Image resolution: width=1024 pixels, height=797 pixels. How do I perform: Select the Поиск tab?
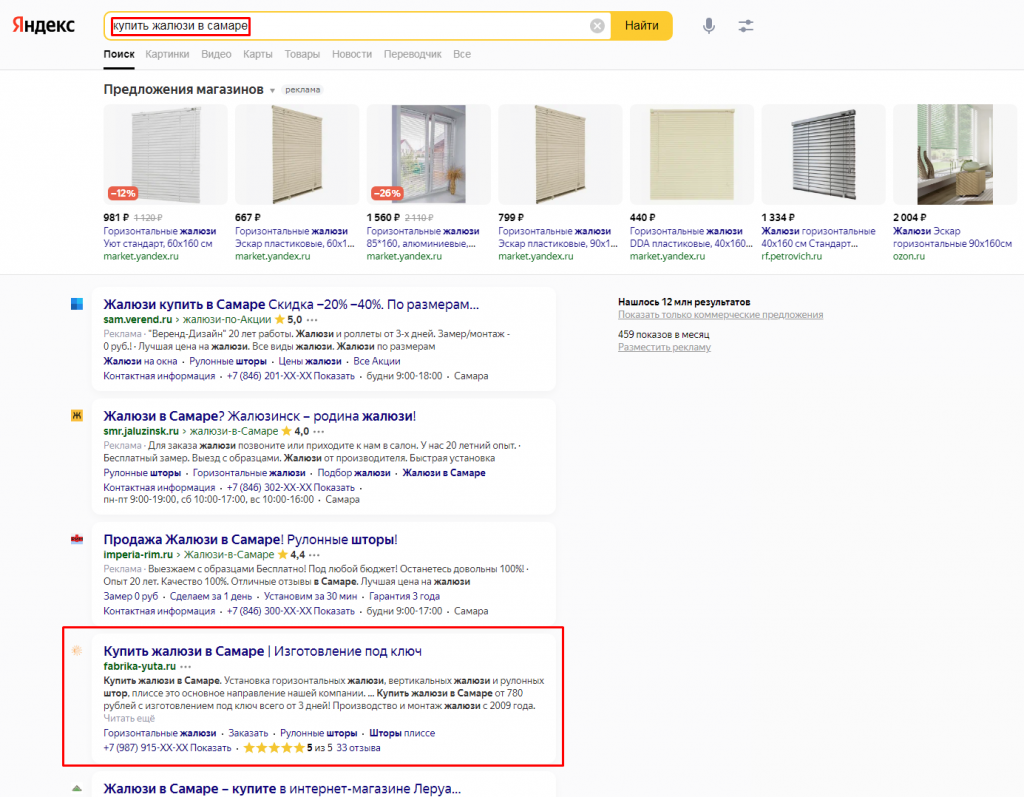(119, 54)
